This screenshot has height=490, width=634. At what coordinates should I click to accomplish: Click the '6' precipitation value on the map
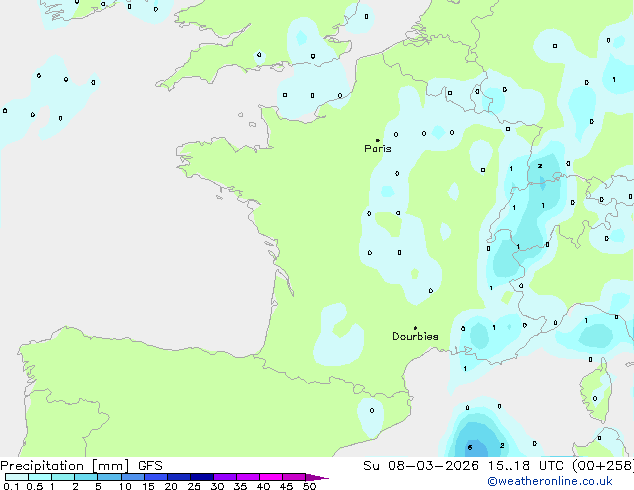coord(470,447)
